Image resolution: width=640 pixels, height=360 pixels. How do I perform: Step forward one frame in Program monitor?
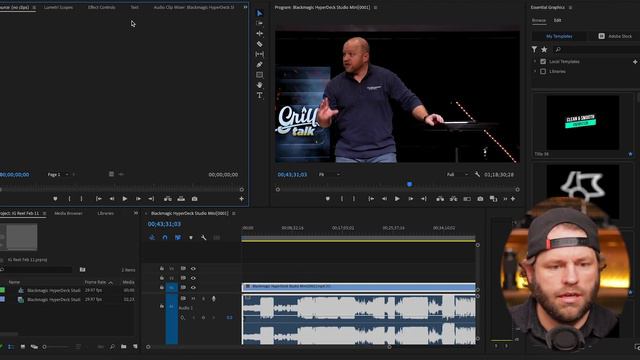pos(411,199)
